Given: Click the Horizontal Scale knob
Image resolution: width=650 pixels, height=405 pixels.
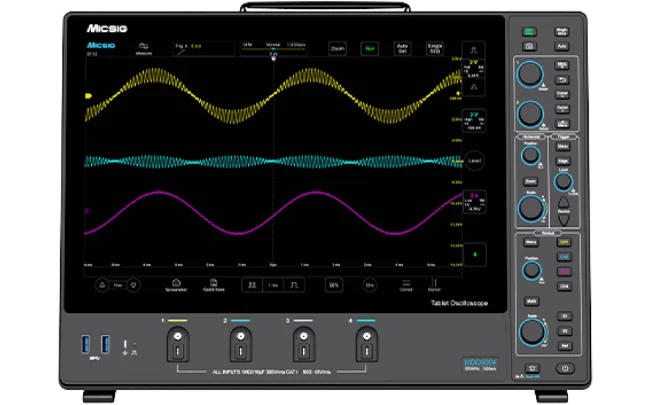Looking at the screenshot, I should (531, 208).
